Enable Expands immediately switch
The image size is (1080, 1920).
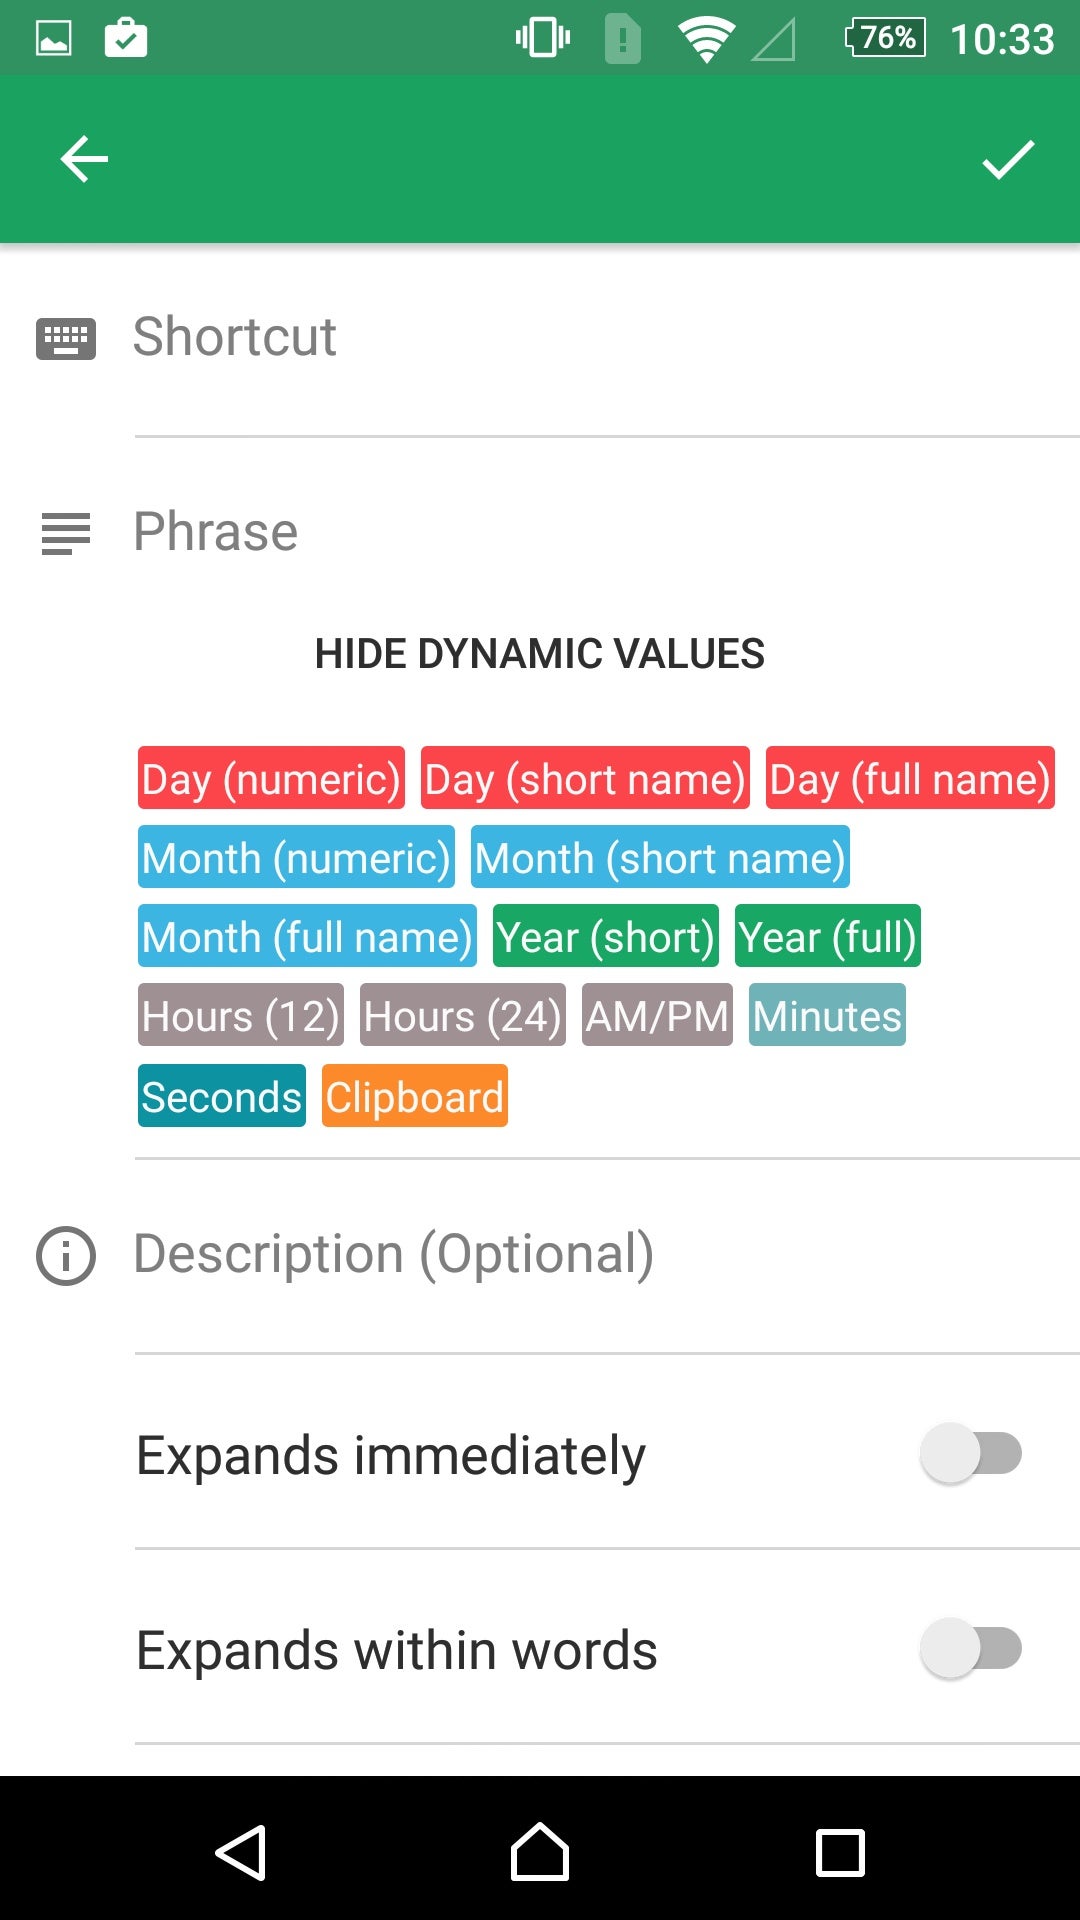(971, 1453)
